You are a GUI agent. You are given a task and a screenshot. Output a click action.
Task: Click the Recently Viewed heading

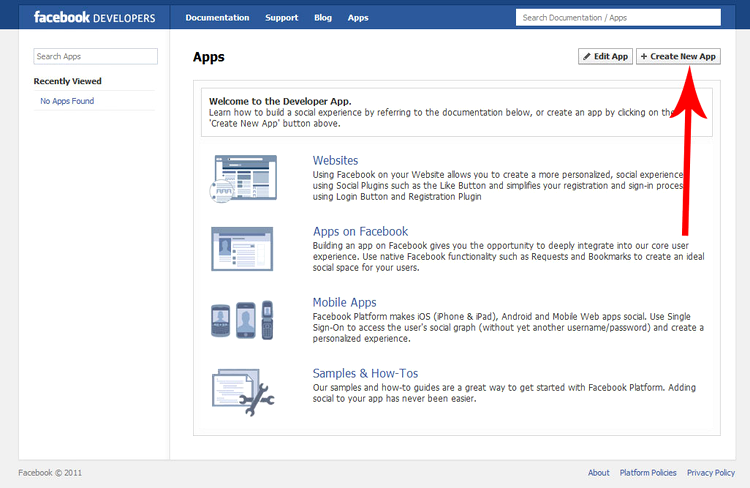click(67, 81)
